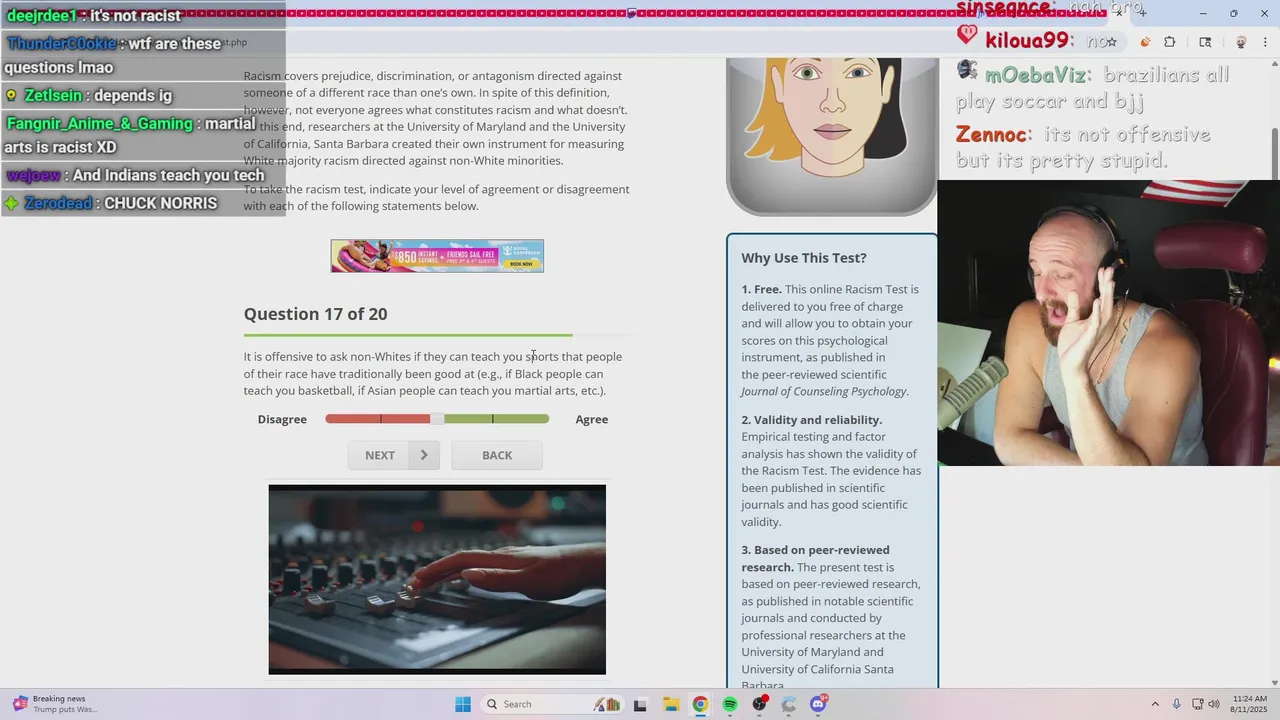The image size is (1280, 720).
Task: Switch to Google Chrome on the taskbar
Action: (700, 704)
